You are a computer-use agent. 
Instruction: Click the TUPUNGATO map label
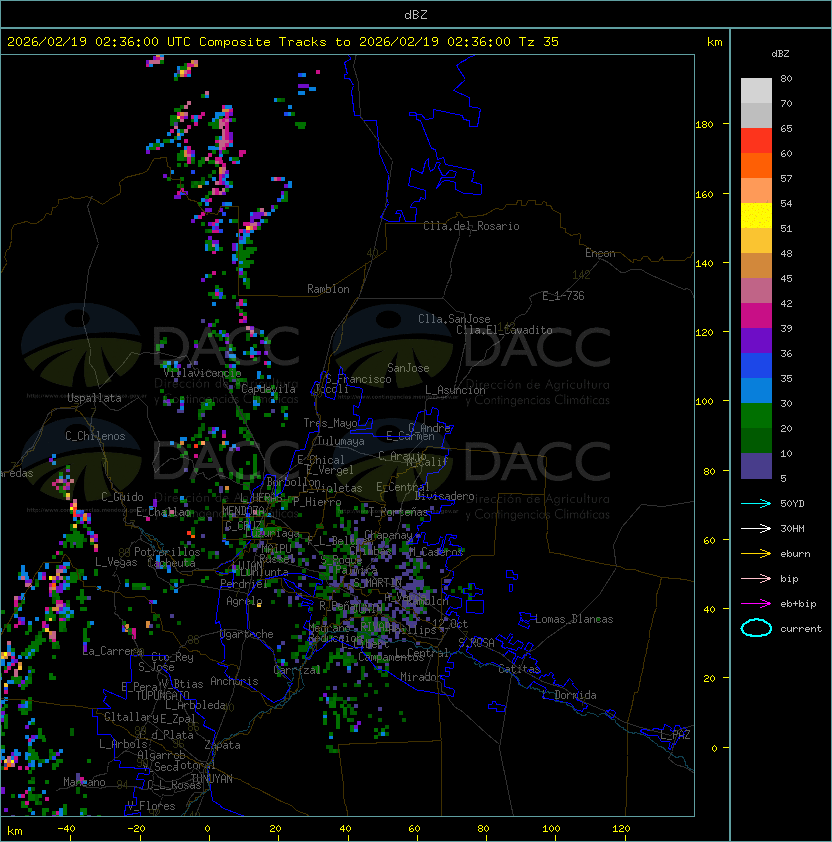[x=162, y=695]
